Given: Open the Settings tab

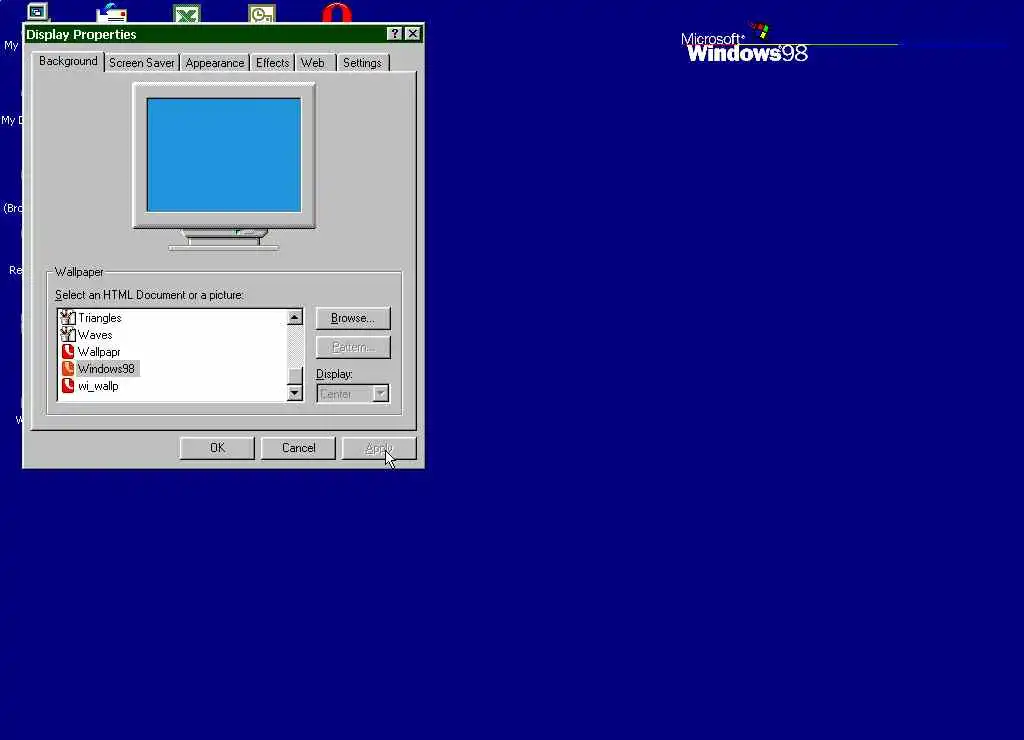Looking at the screenshot, I should 362,63.
